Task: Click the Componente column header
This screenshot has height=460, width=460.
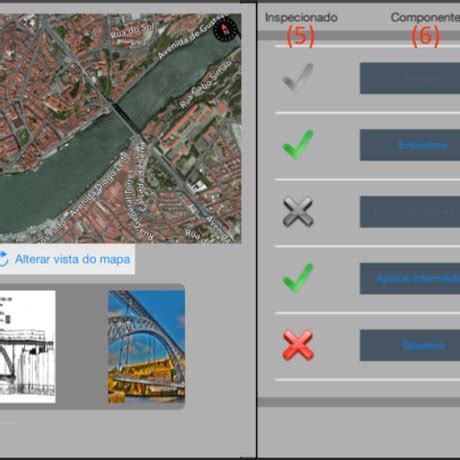Action: [425, 17]
